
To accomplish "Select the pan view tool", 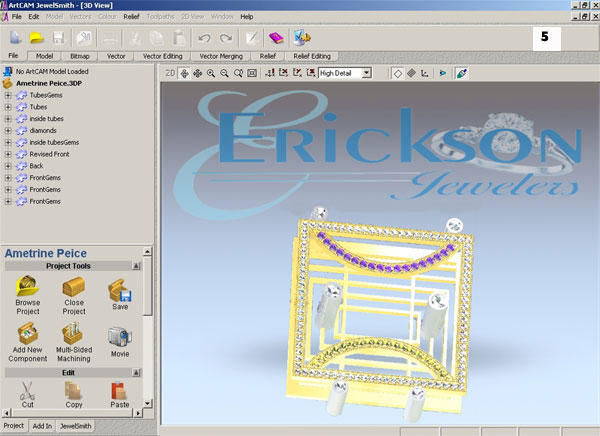I will pos(197,73).
